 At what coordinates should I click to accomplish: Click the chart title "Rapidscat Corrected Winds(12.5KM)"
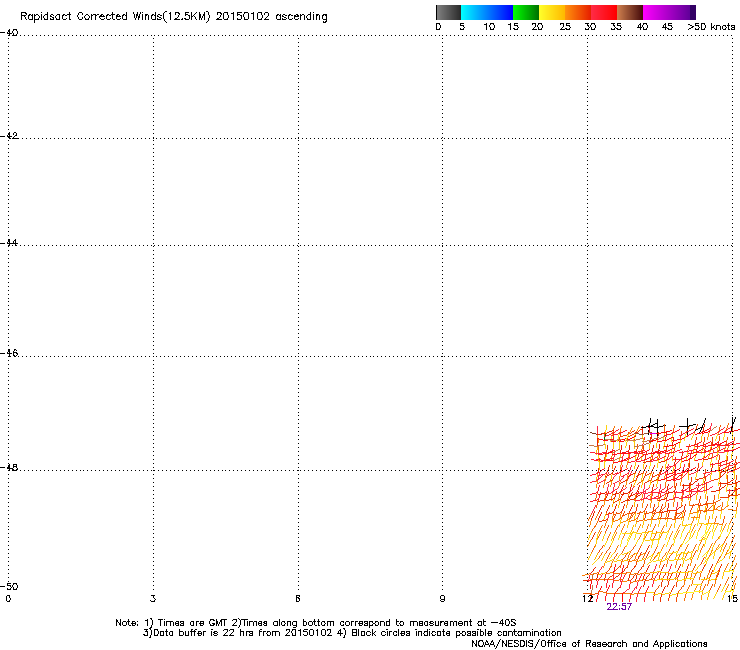click(115, 17)
